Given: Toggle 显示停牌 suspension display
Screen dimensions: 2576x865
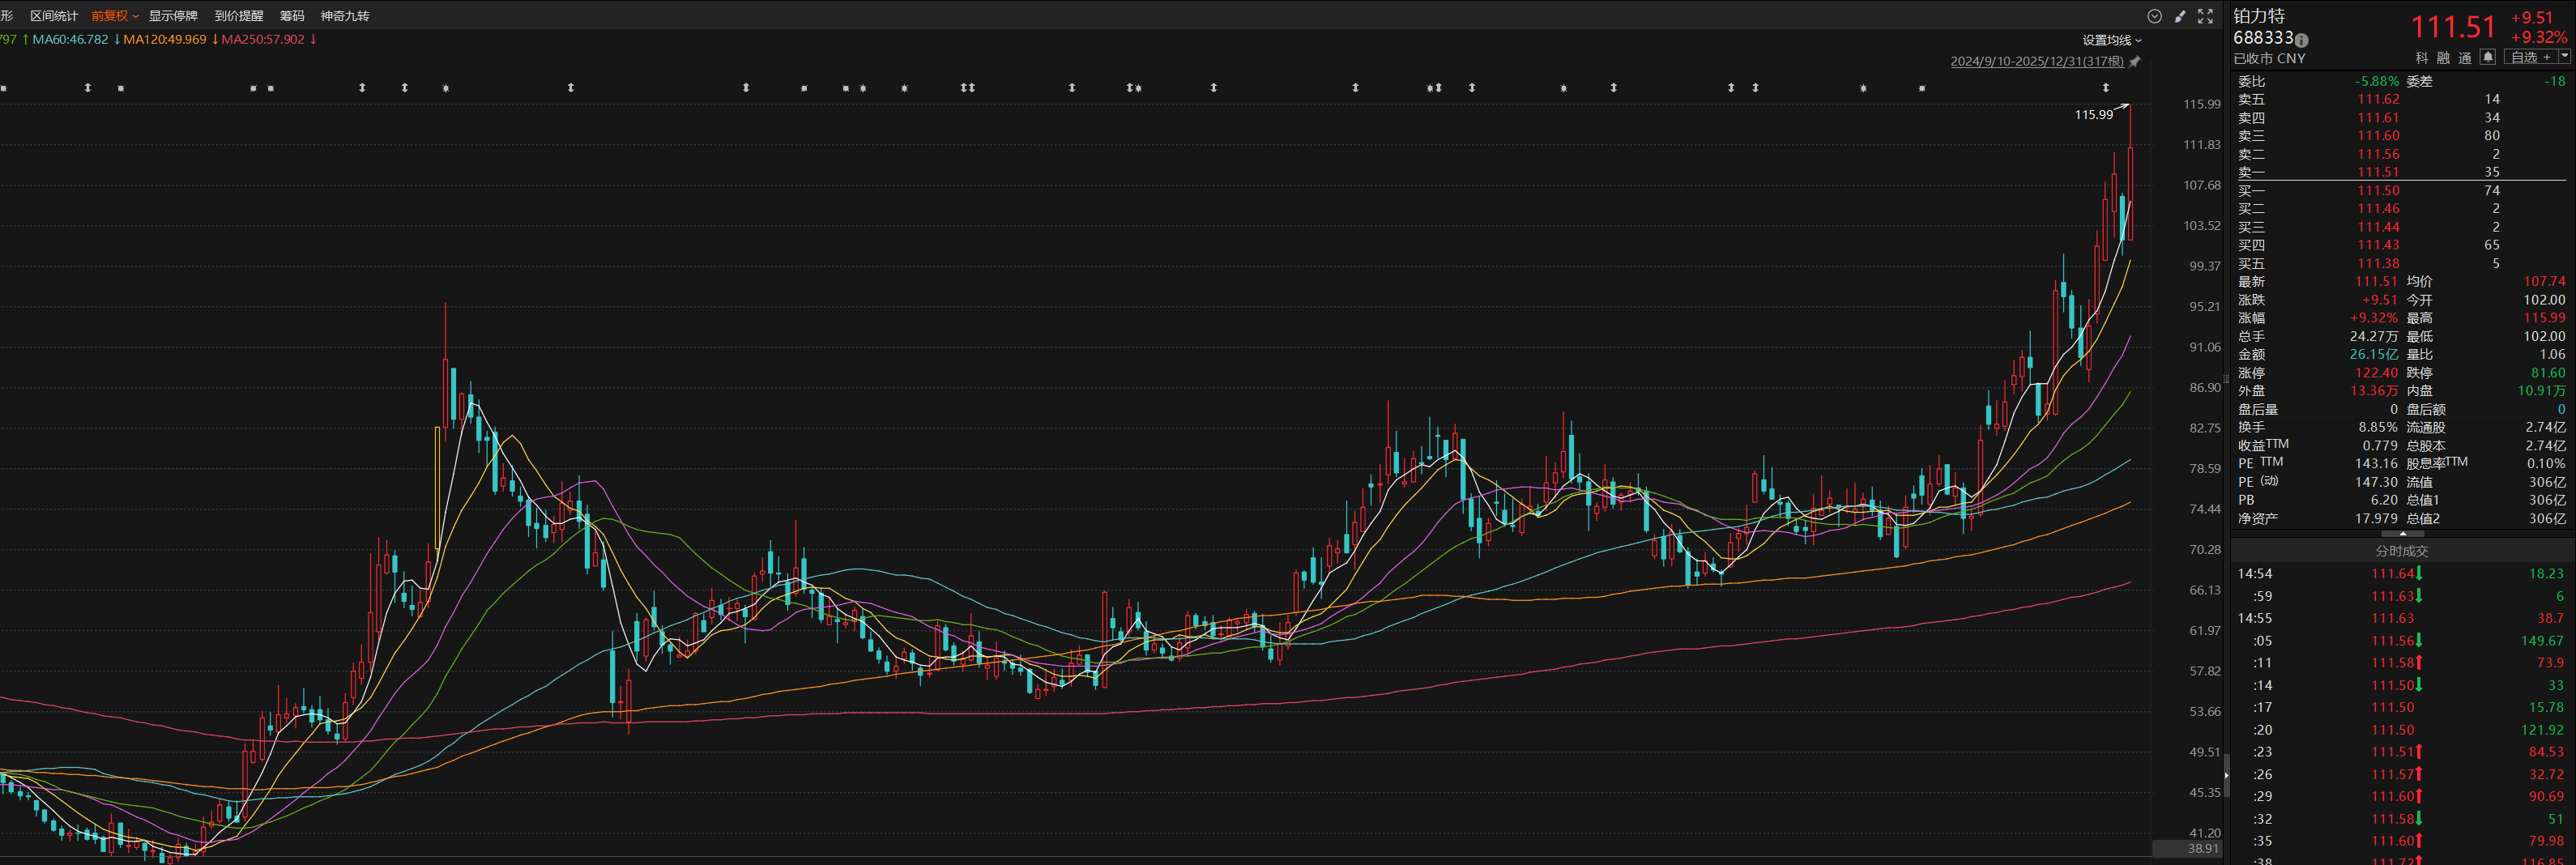Looking at the screenshot, I should tap(173, 16).
